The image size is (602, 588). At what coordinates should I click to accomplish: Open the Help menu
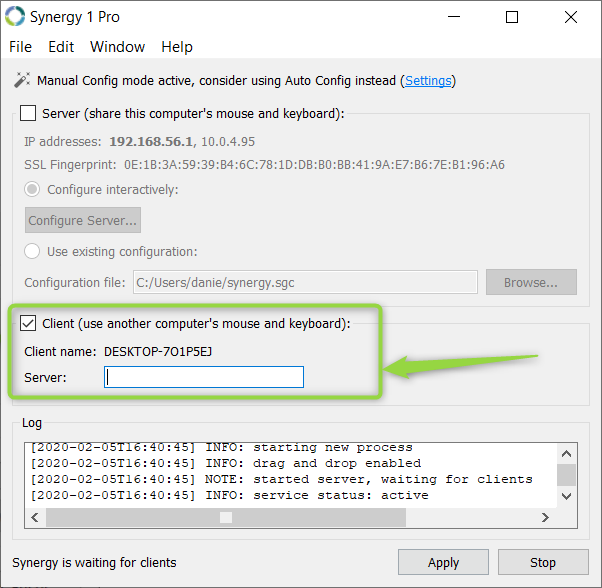tap(177, 47)
